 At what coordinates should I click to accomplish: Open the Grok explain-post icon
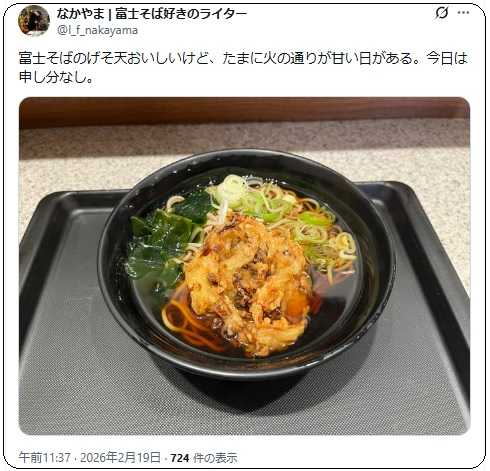441,13
